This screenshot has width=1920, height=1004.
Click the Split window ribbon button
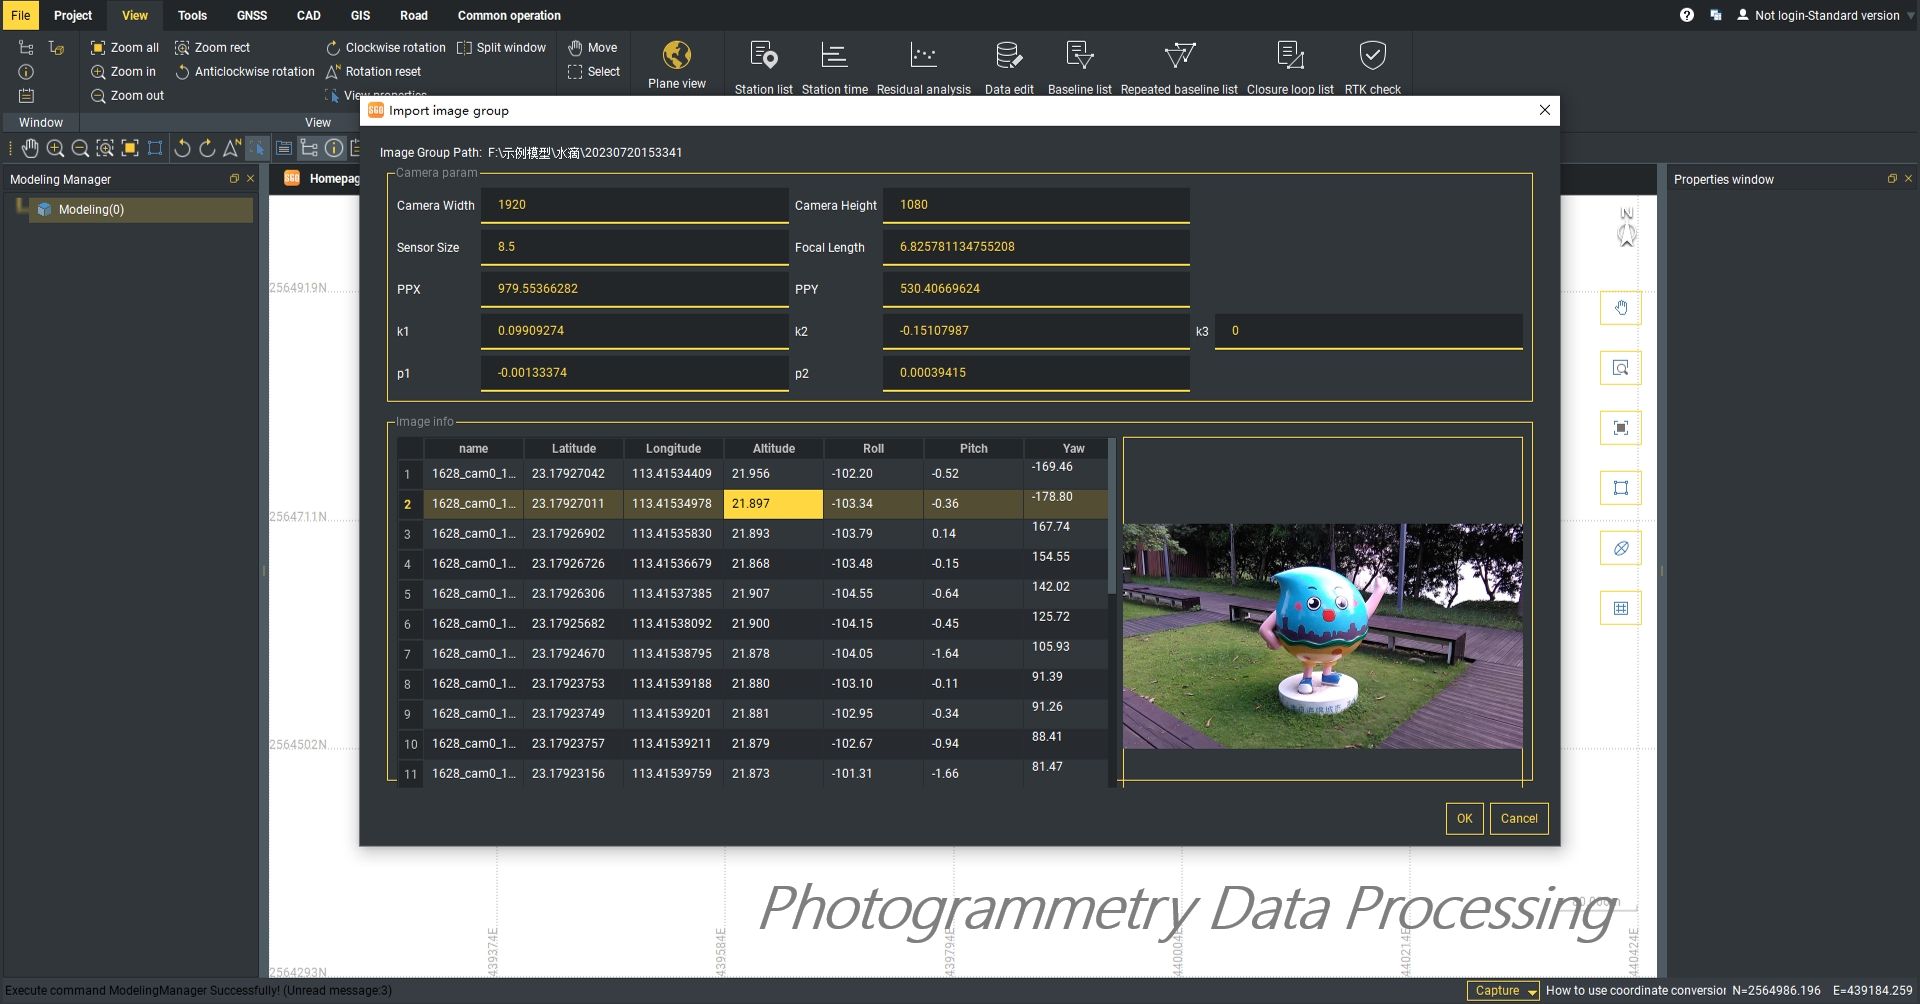[502, 47]
